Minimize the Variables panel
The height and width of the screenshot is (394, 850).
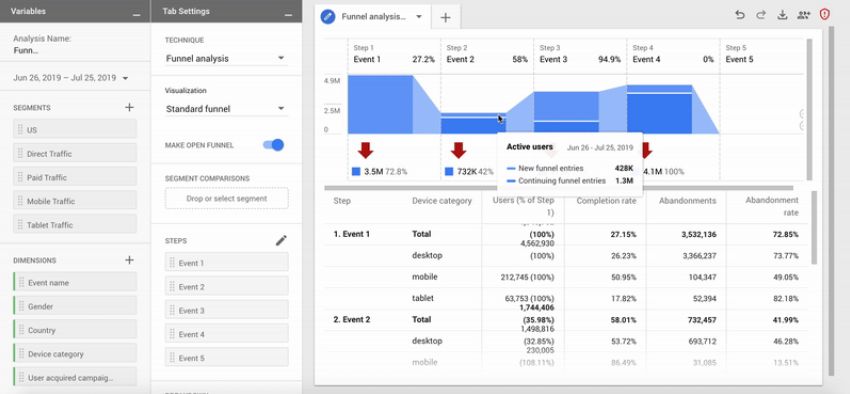137,14
